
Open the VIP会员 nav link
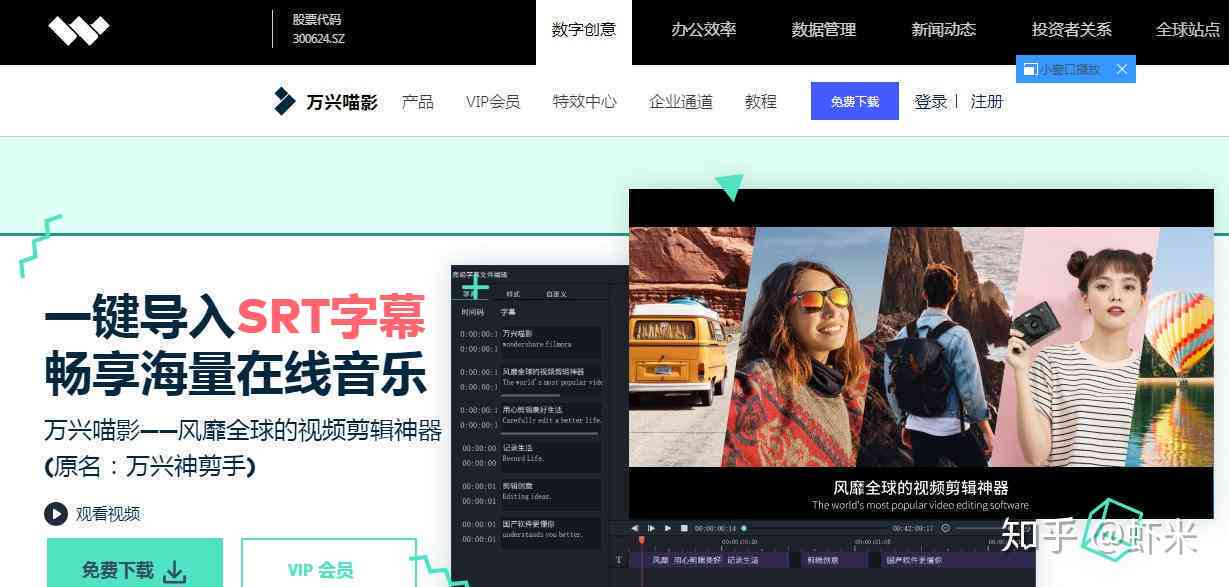[493, 101]
